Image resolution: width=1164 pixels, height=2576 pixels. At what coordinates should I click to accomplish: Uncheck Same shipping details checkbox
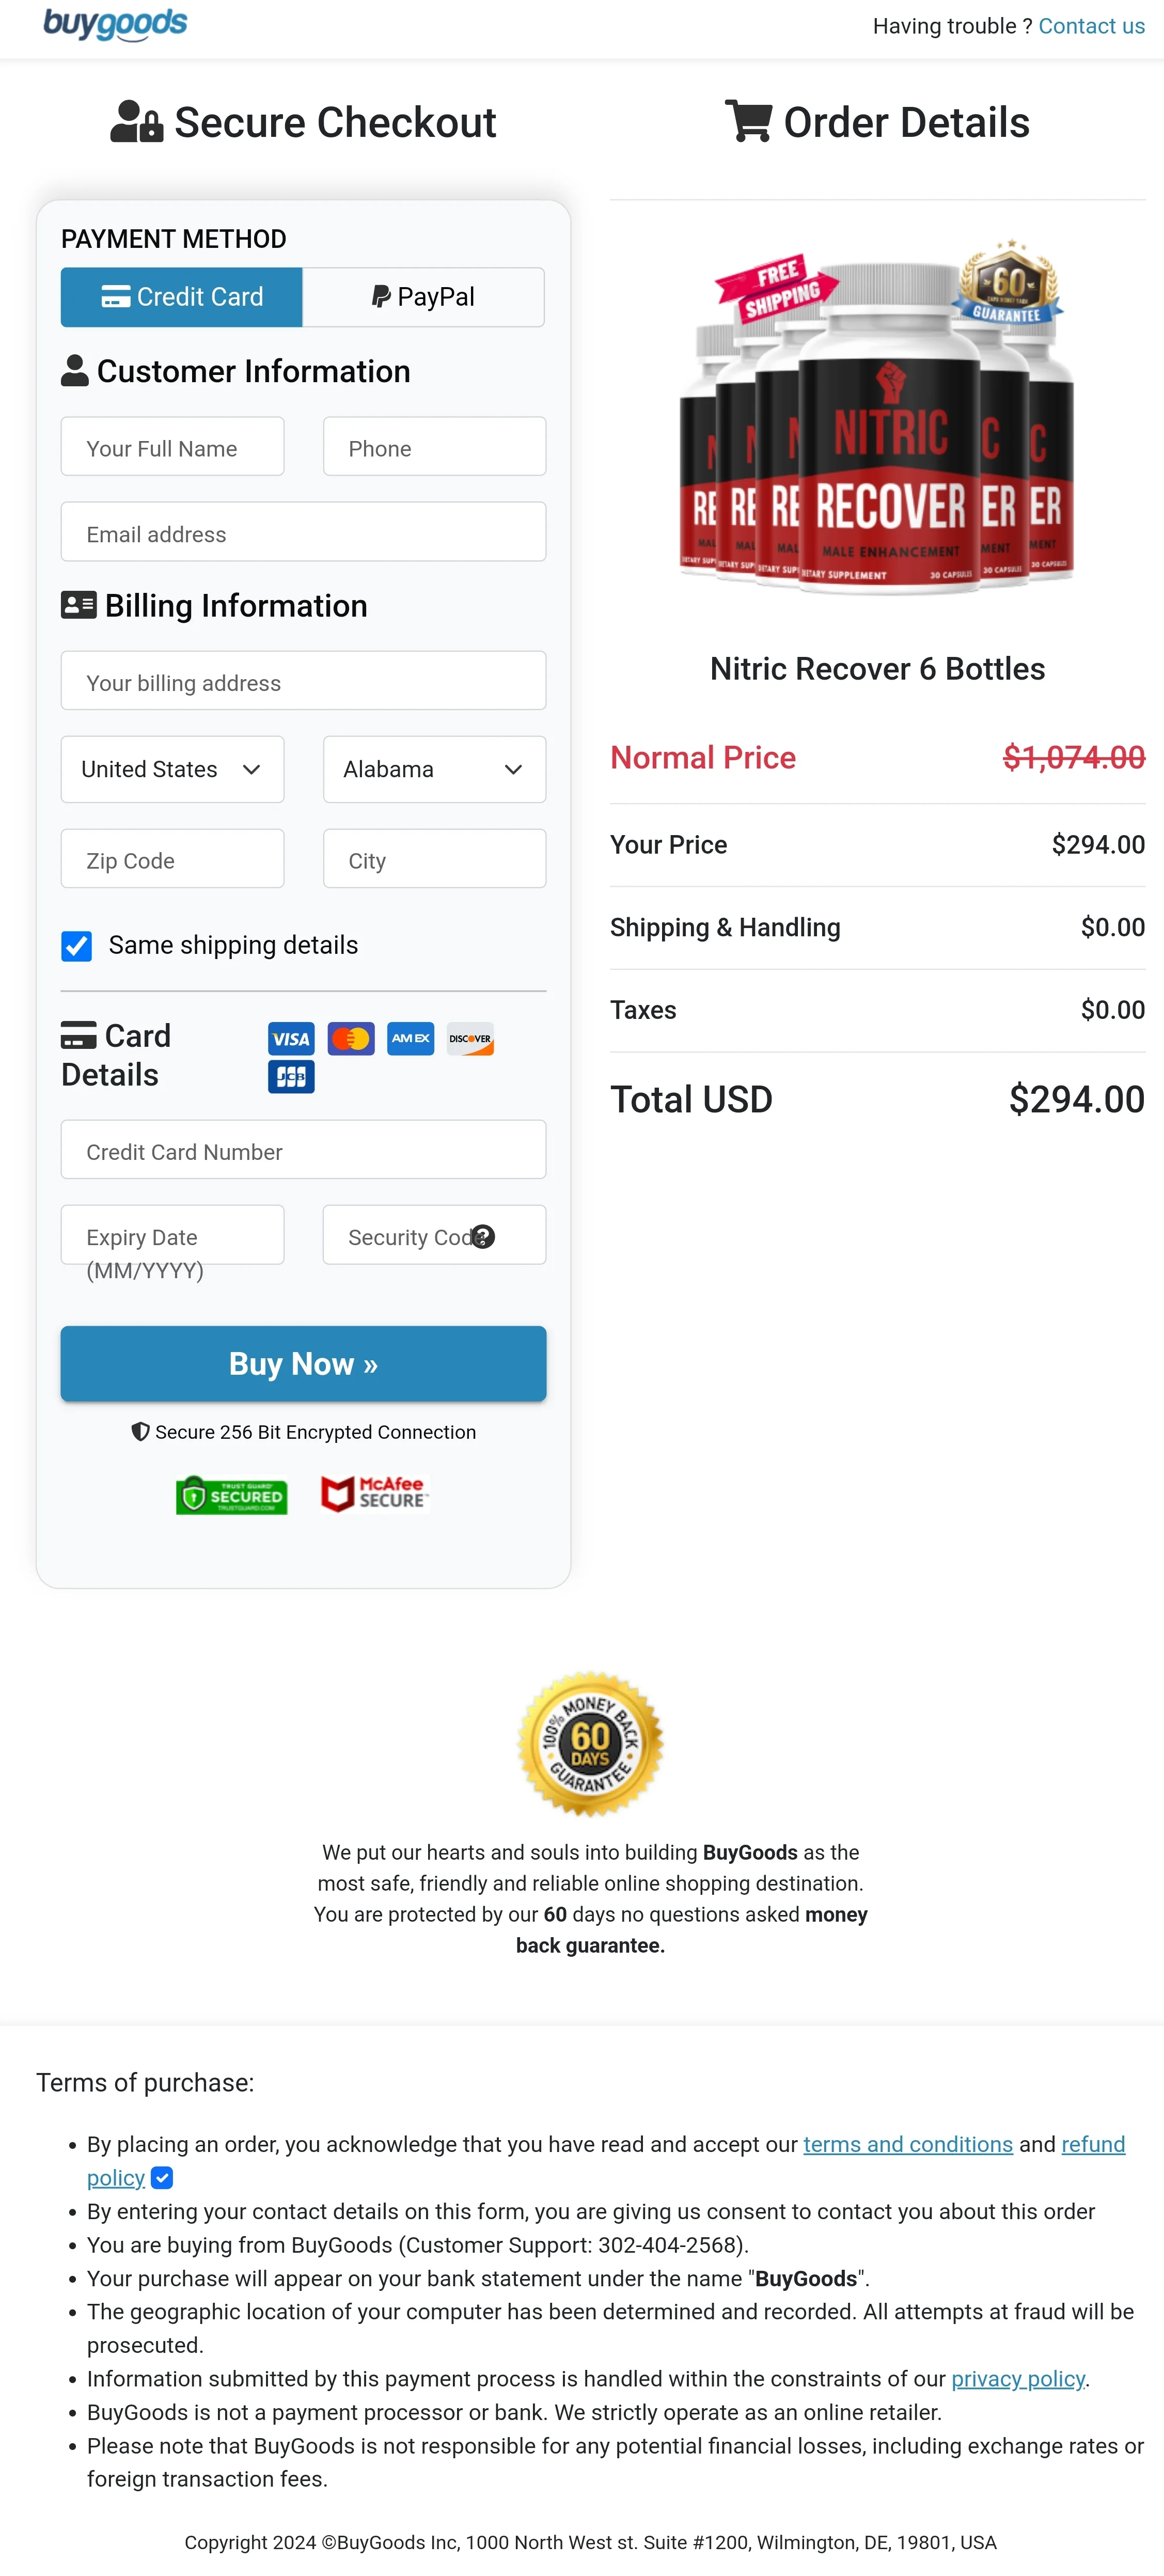point(77,946)
